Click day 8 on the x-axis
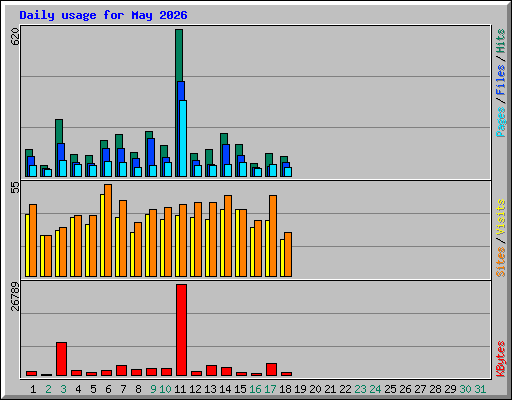Screen dimensions: 512x400 tap(138, 389)
